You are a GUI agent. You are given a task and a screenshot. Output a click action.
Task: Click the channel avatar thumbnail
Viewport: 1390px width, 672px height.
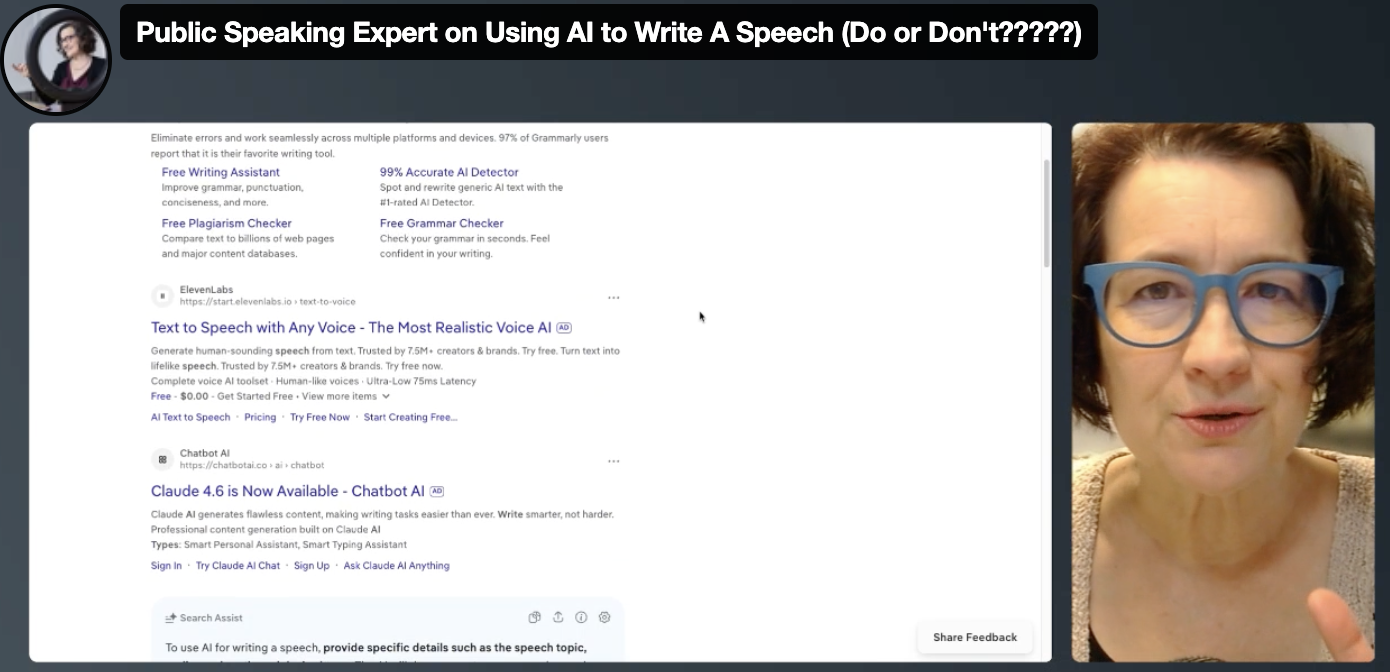57,58
